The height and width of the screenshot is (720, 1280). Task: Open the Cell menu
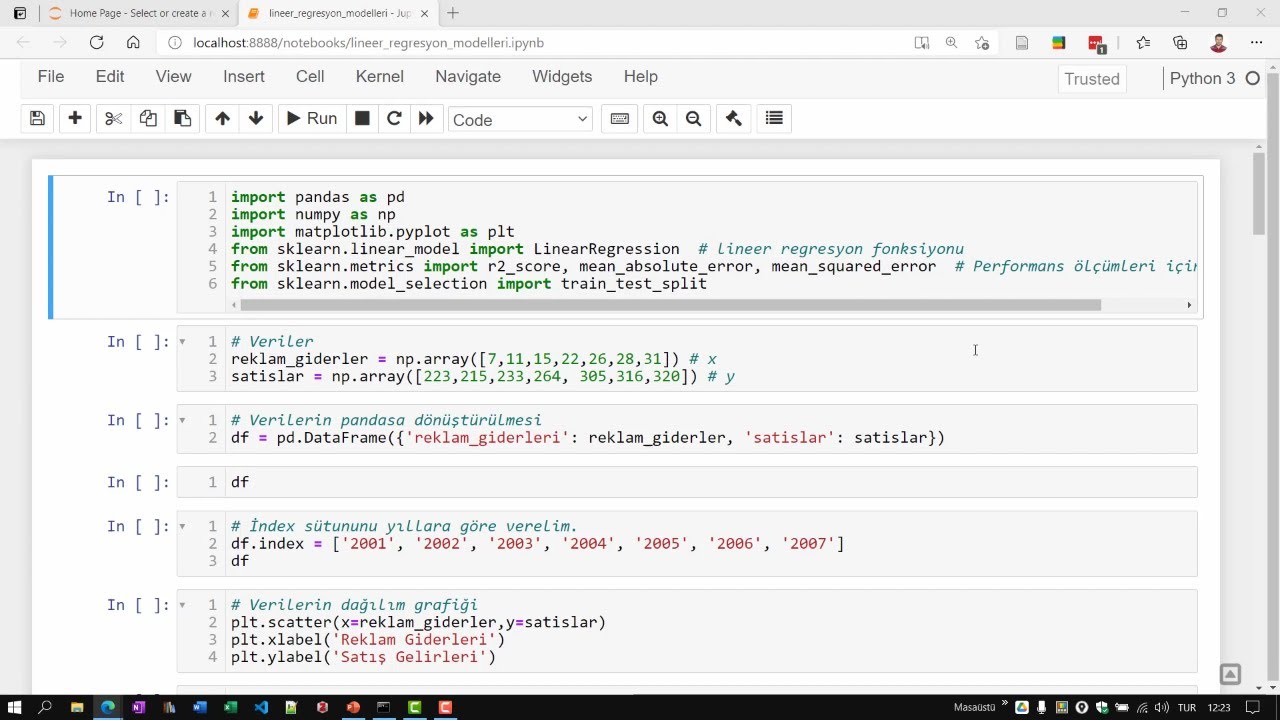(x=310, y=76)
